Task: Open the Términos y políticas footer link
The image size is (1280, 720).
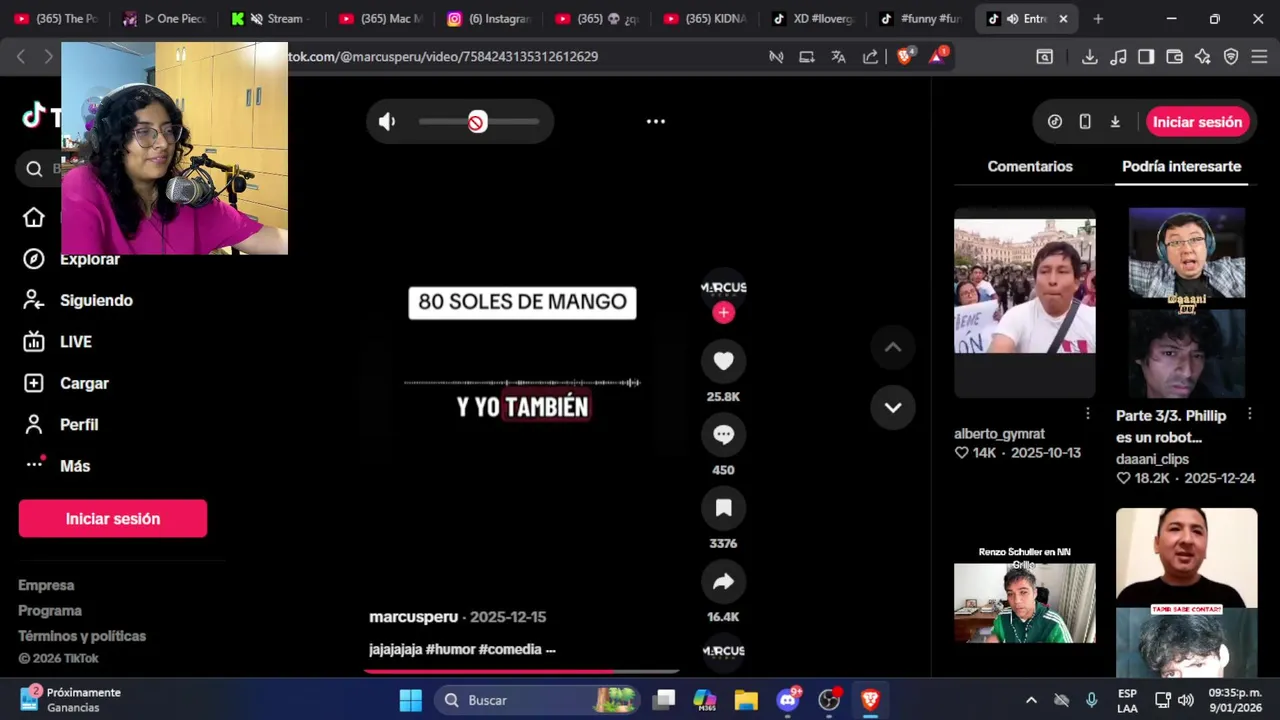Action: coord(82,636)
